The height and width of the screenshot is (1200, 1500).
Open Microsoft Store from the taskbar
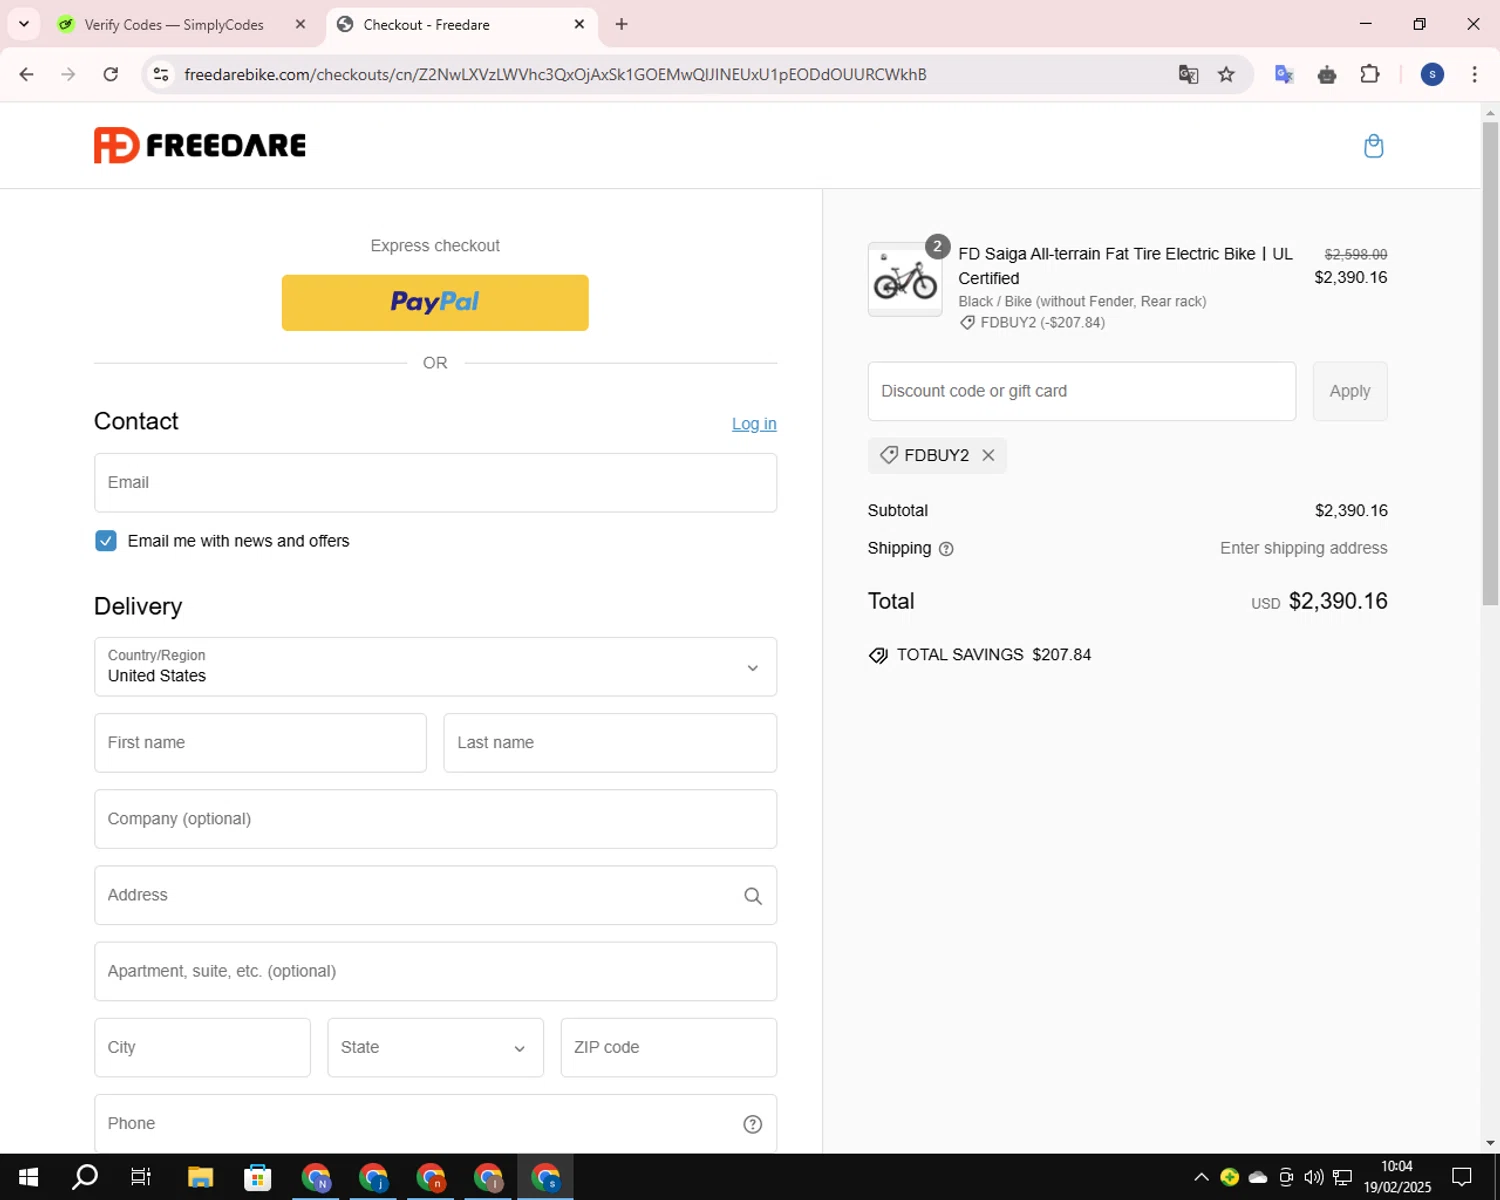pos(257,1177)
